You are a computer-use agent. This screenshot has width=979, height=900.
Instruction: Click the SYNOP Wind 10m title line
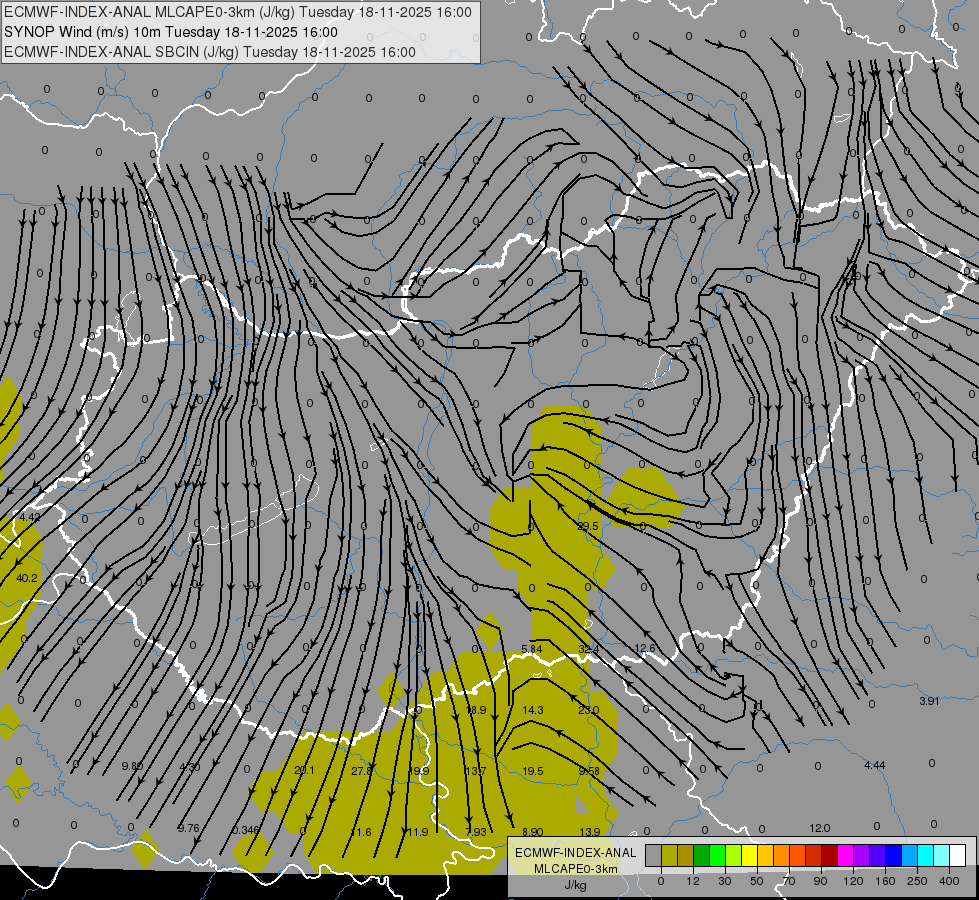pyautogui.click(x=170, y=32)
